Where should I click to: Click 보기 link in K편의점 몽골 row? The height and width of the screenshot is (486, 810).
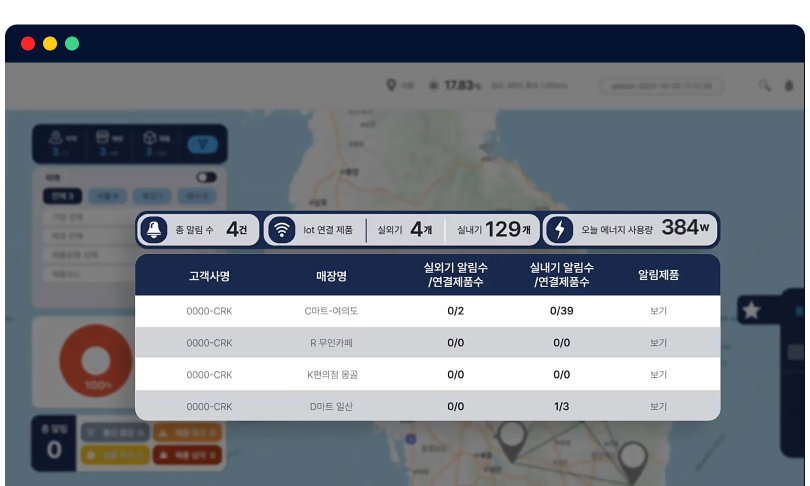[x=658, y=374]
